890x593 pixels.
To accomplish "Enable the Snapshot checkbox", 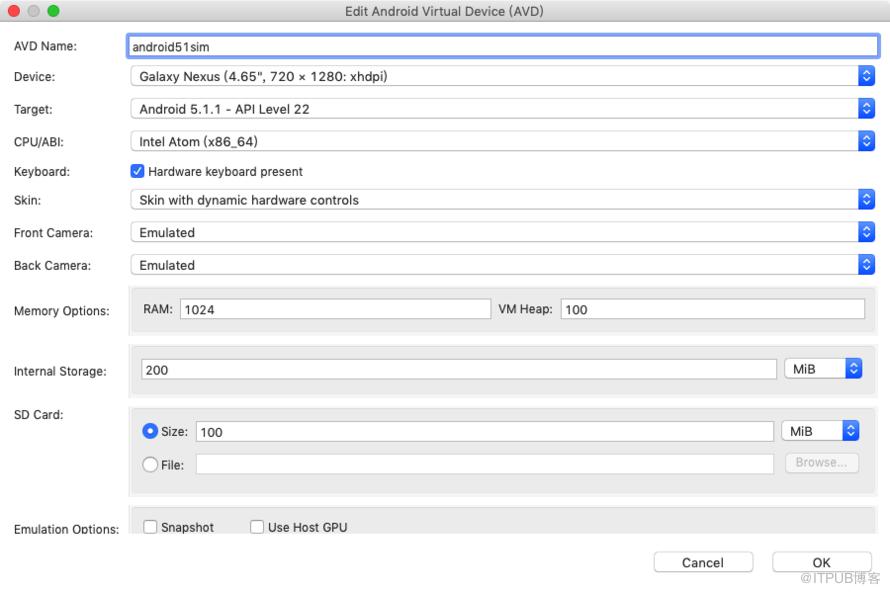I will tap(150, 527).
